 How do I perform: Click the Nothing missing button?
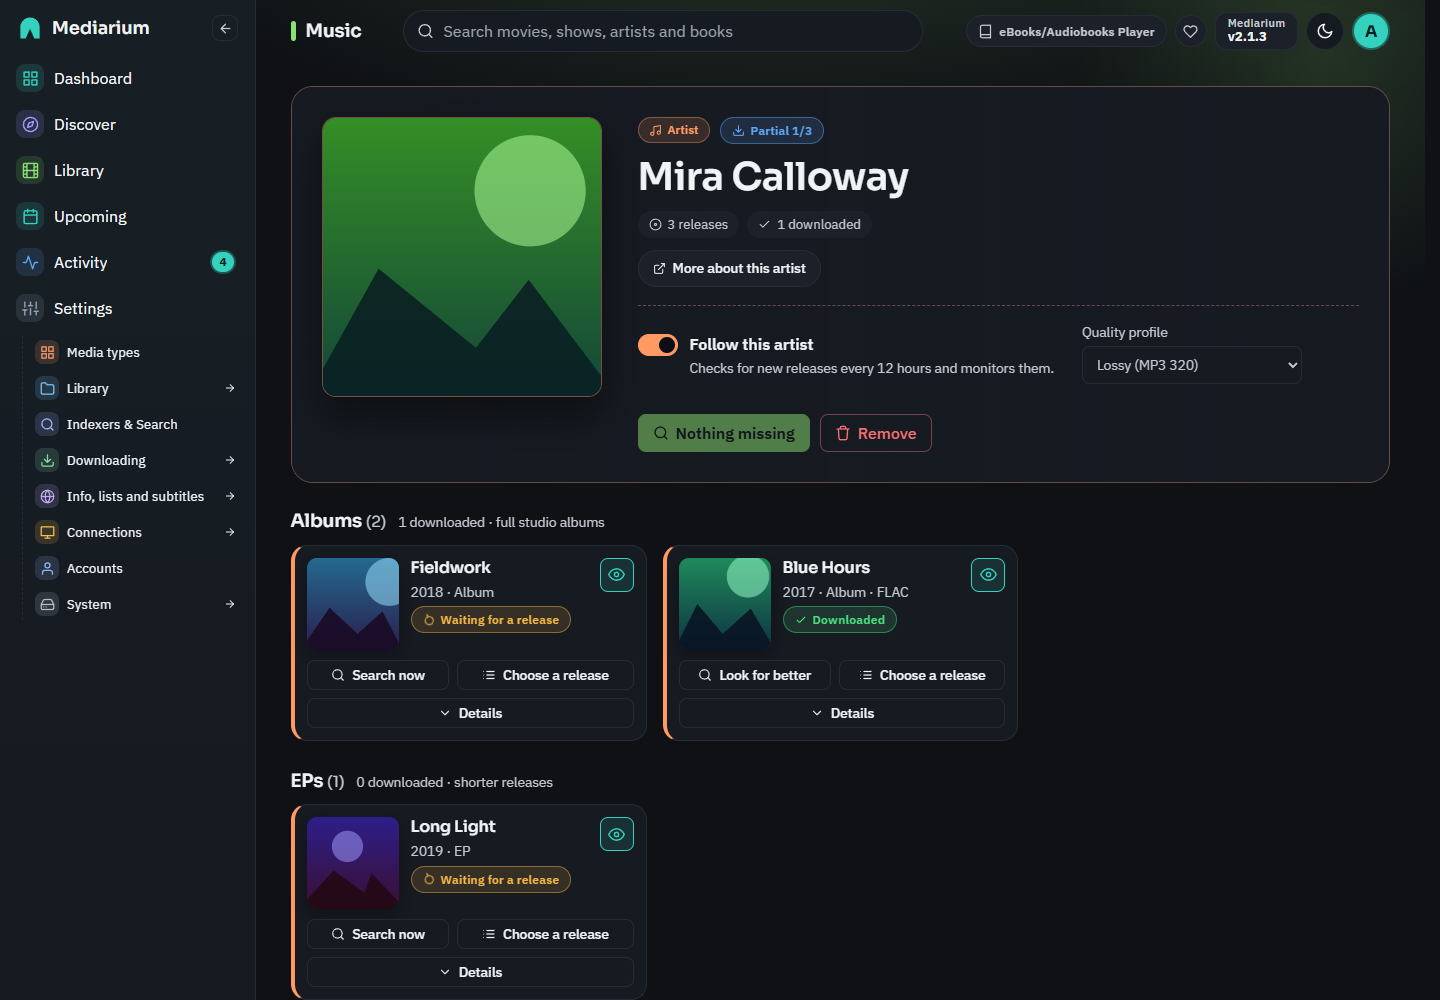click(x=724, y=433)
